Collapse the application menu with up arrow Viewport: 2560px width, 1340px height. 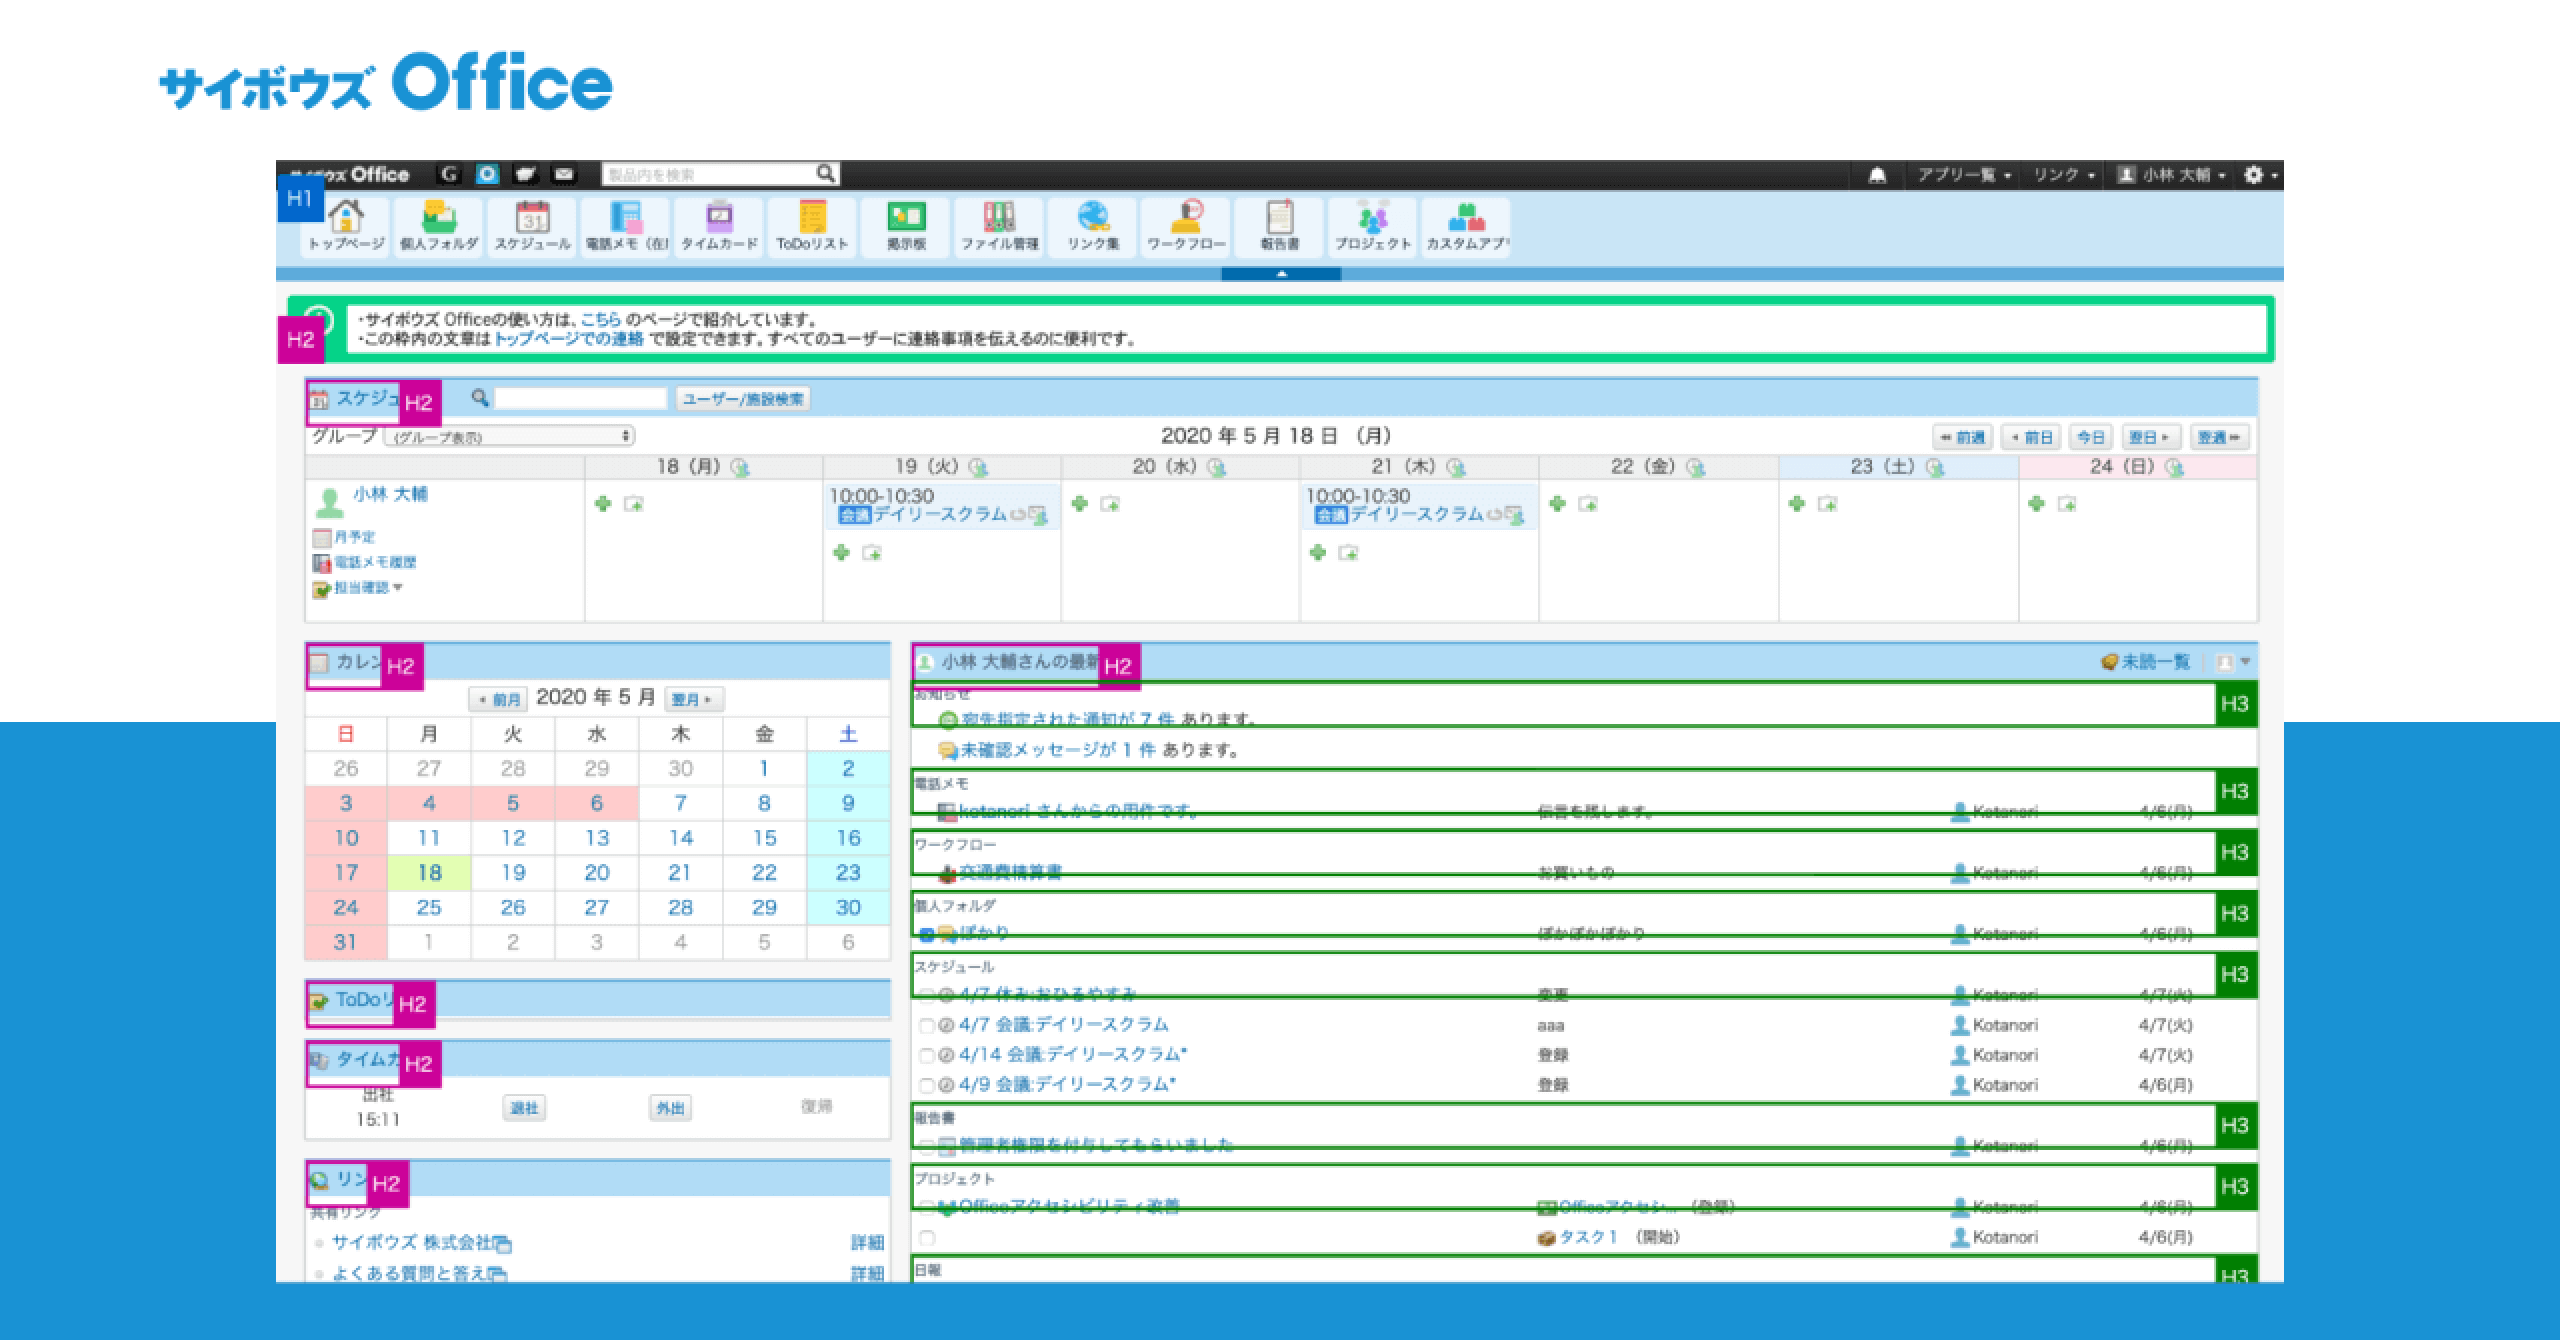point(1281,274)
